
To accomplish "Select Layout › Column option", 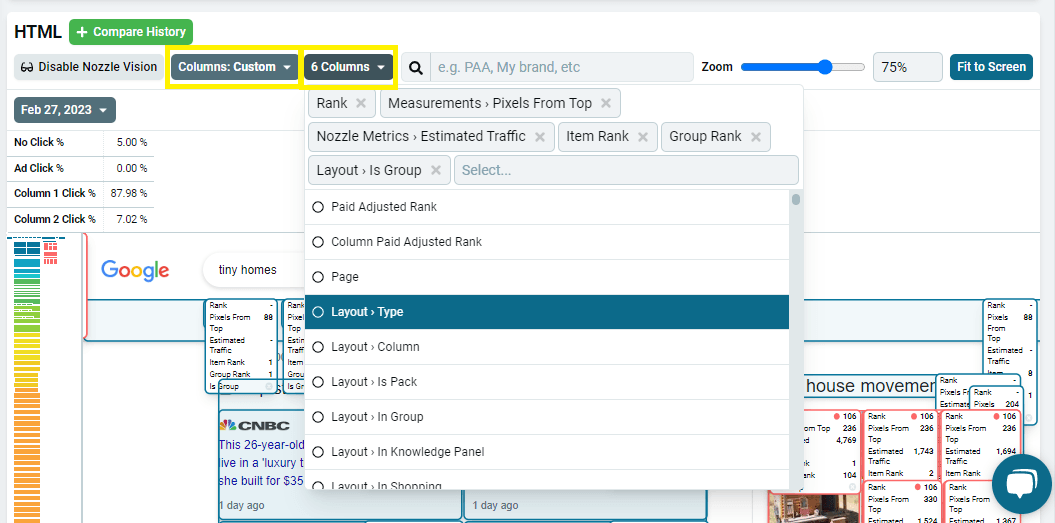I will pos(547,347).
